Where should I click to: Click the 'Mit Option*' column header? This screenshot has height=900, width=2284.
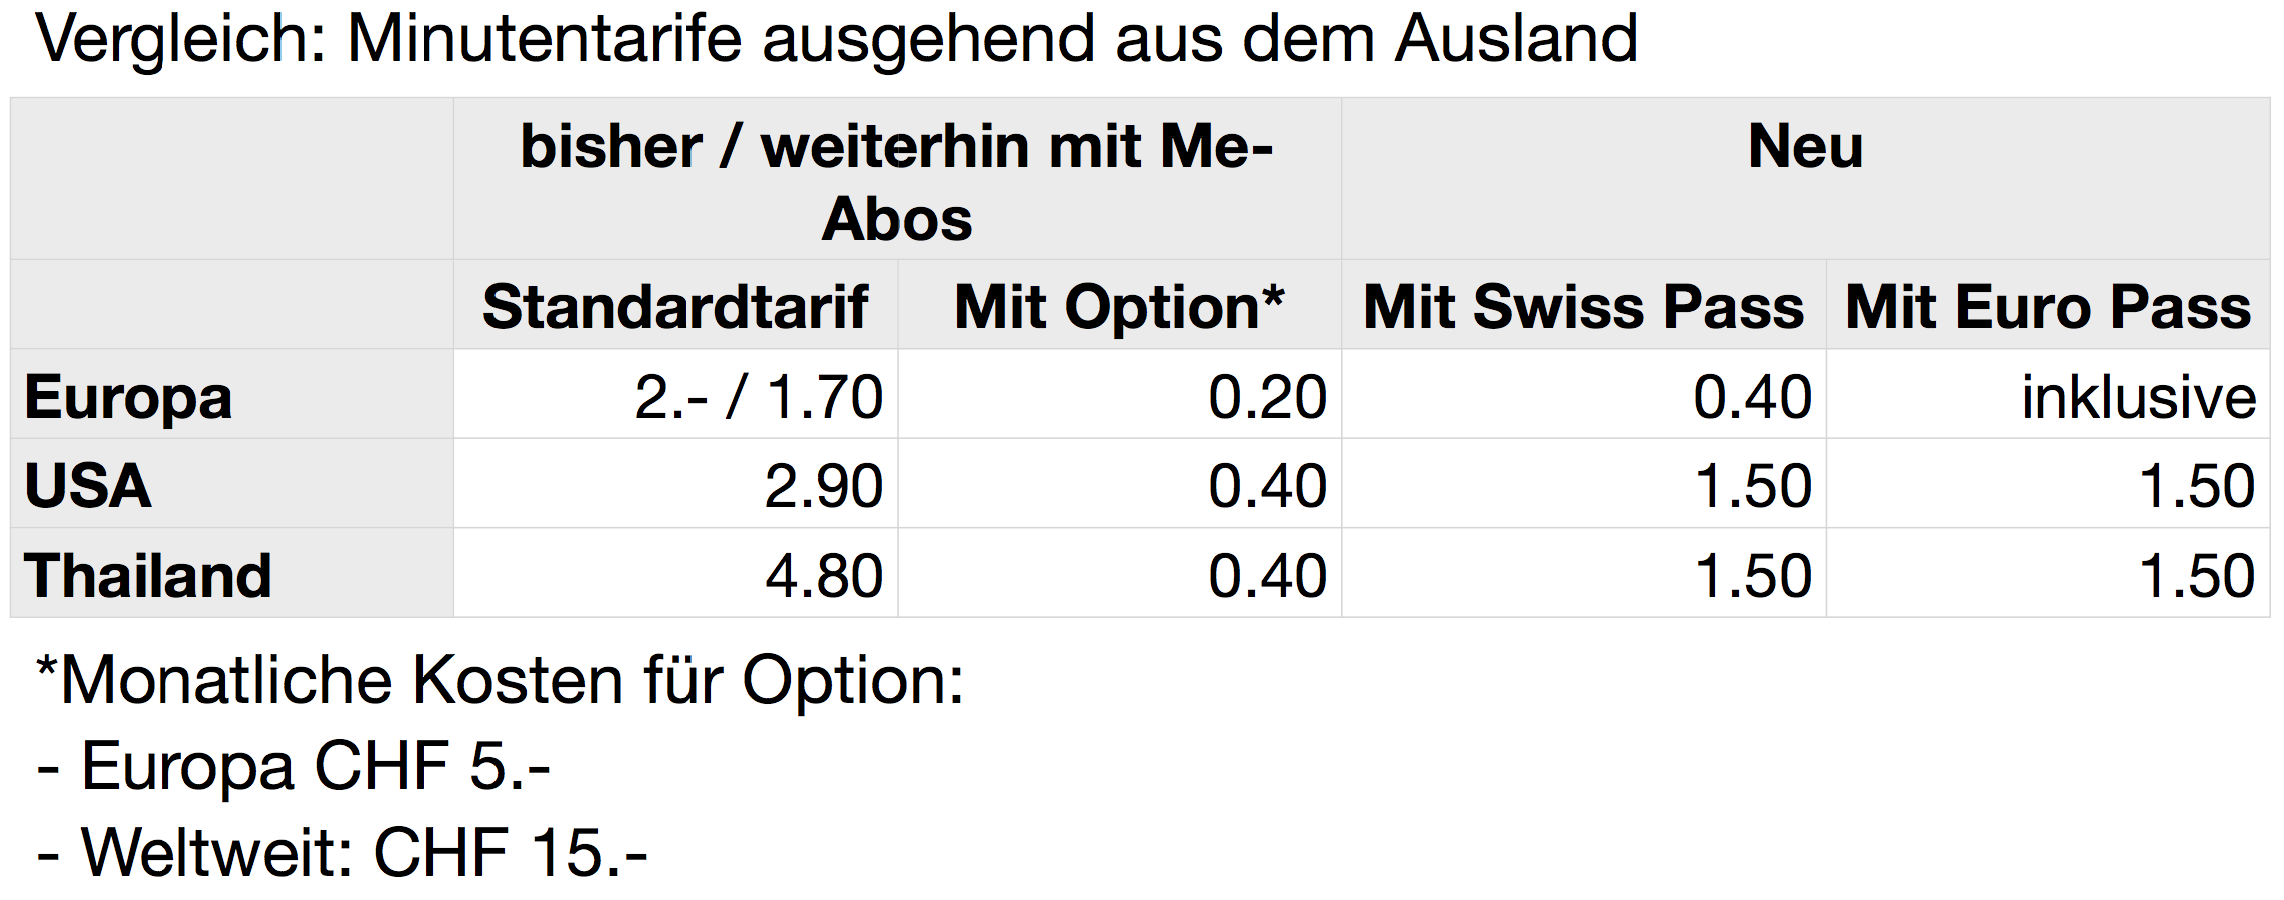click(1119, 307)
